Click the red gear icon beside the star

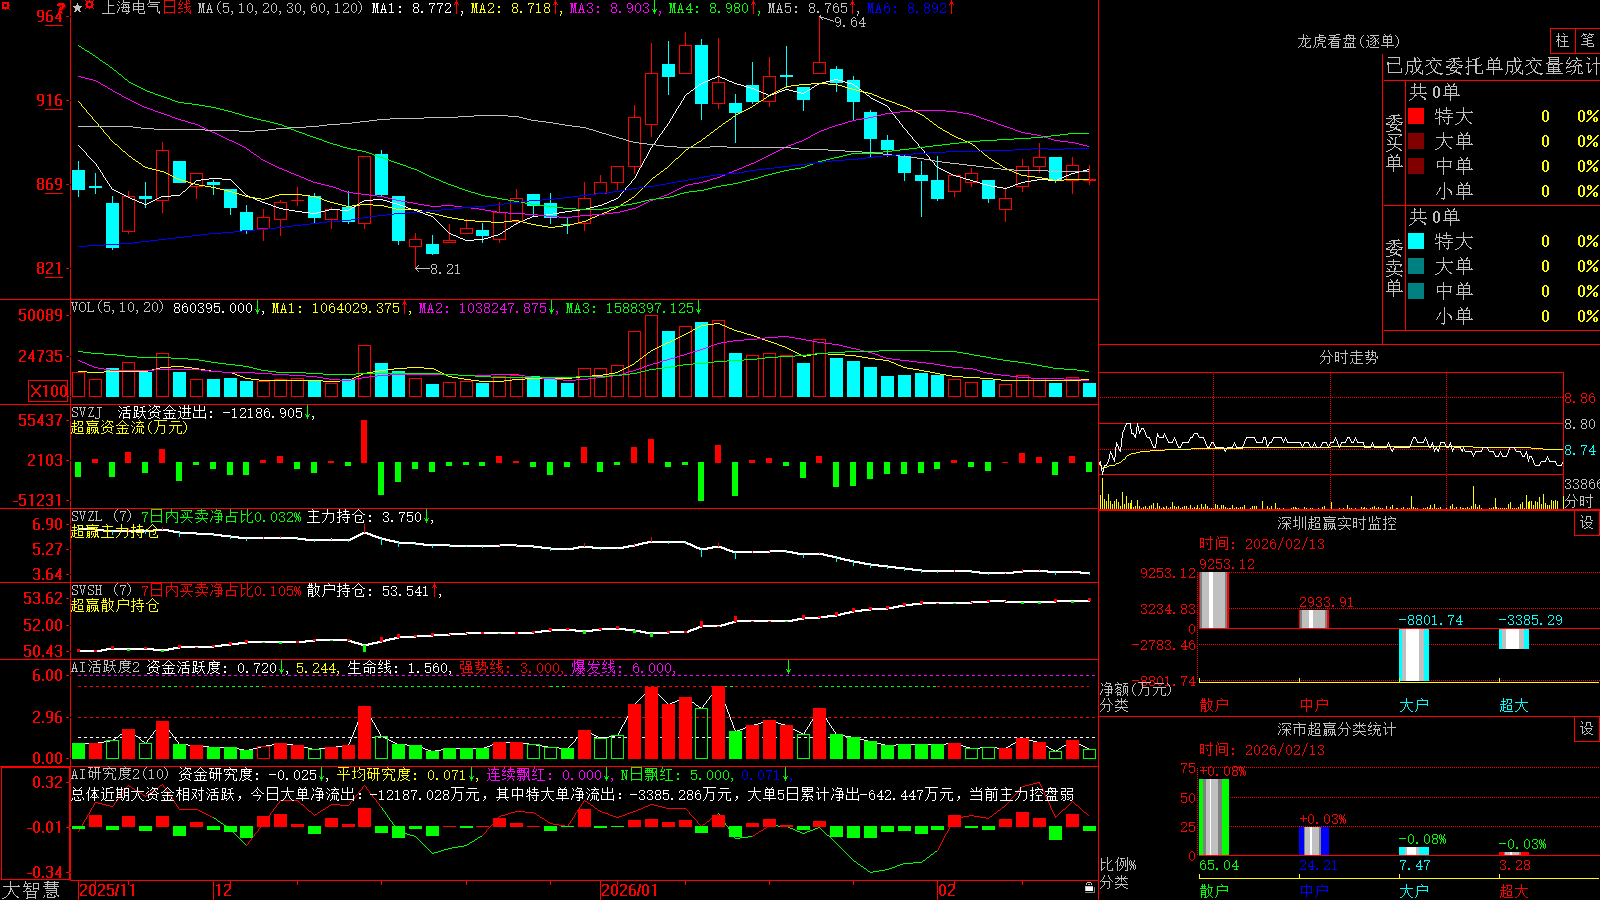point(90,7)
